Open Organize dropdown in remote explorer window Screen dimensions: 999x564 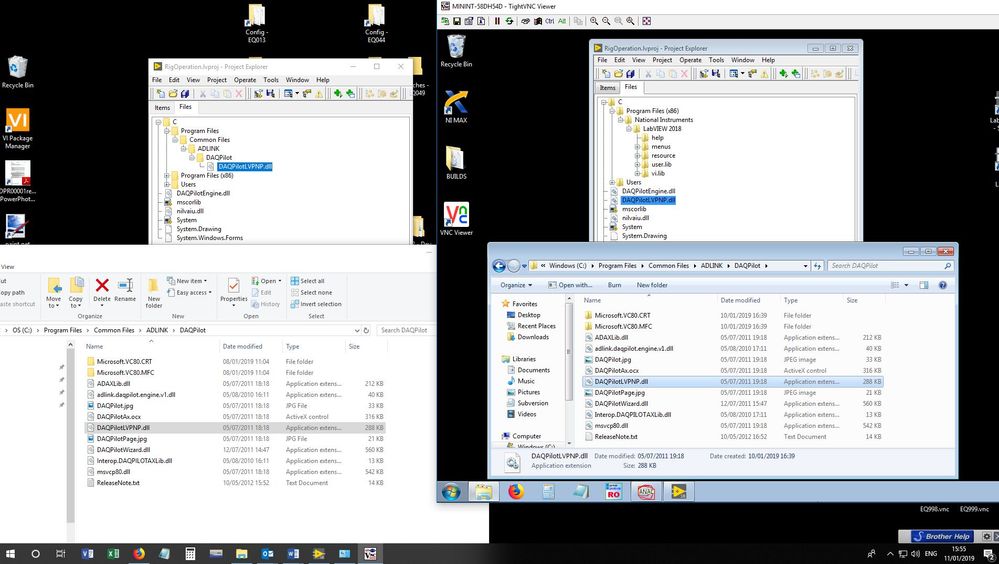coord(516,285)
